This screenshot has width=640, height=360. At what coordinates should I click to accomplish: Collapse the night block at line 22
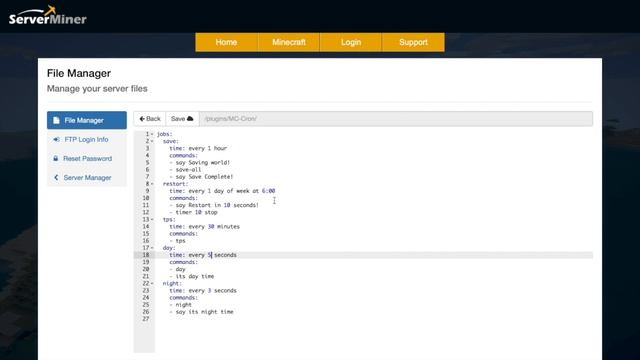(152, 283)
